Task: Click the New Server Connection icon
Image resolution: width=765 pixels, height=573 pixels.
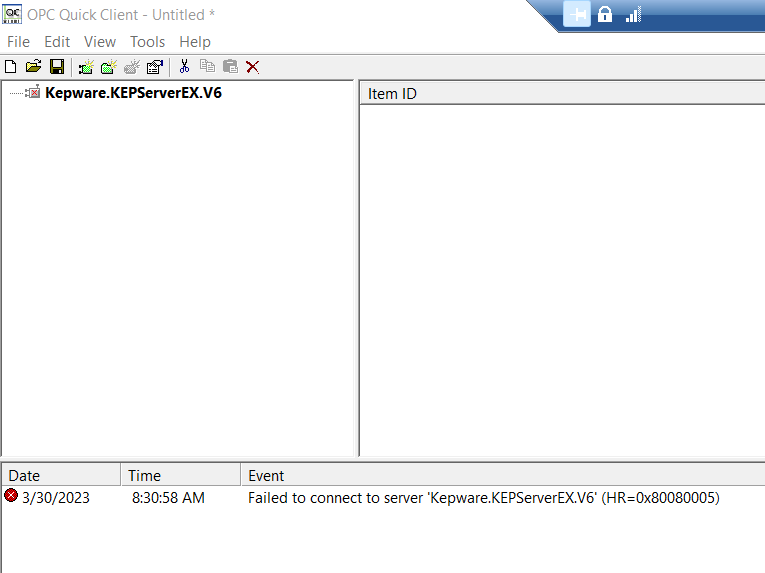Action: click(x=86, y=67)
